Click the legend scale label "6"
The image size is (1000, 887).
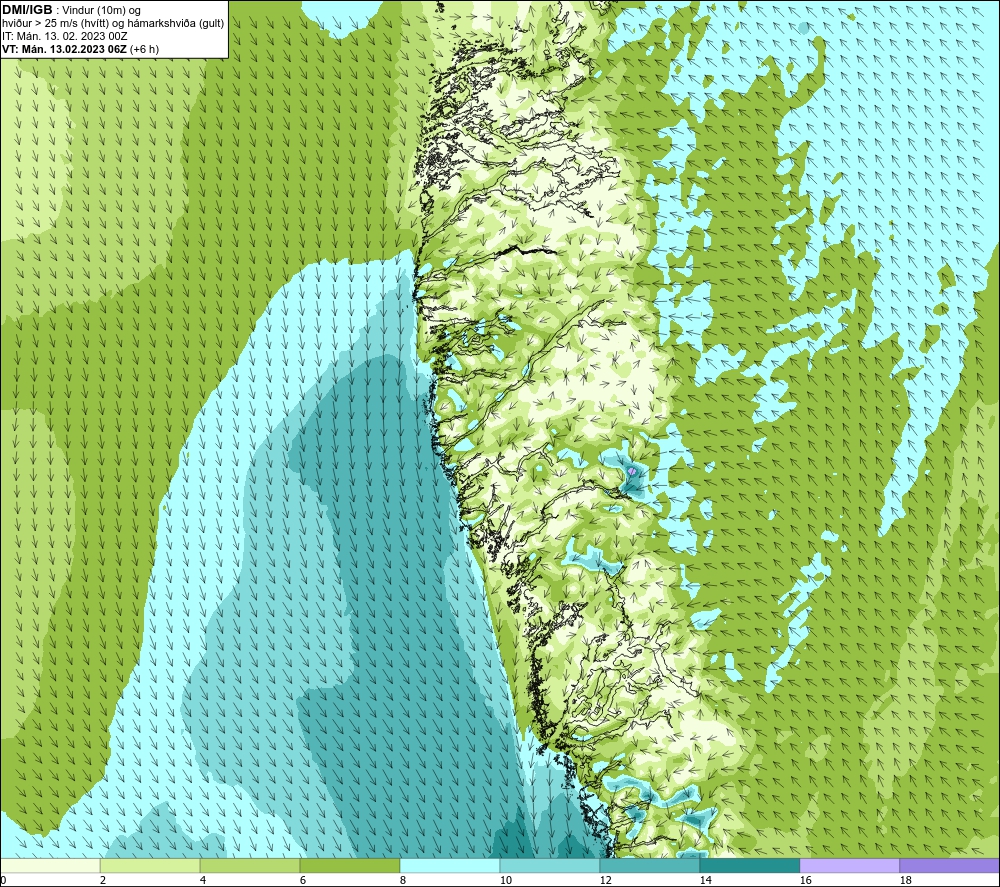(303, 881)
